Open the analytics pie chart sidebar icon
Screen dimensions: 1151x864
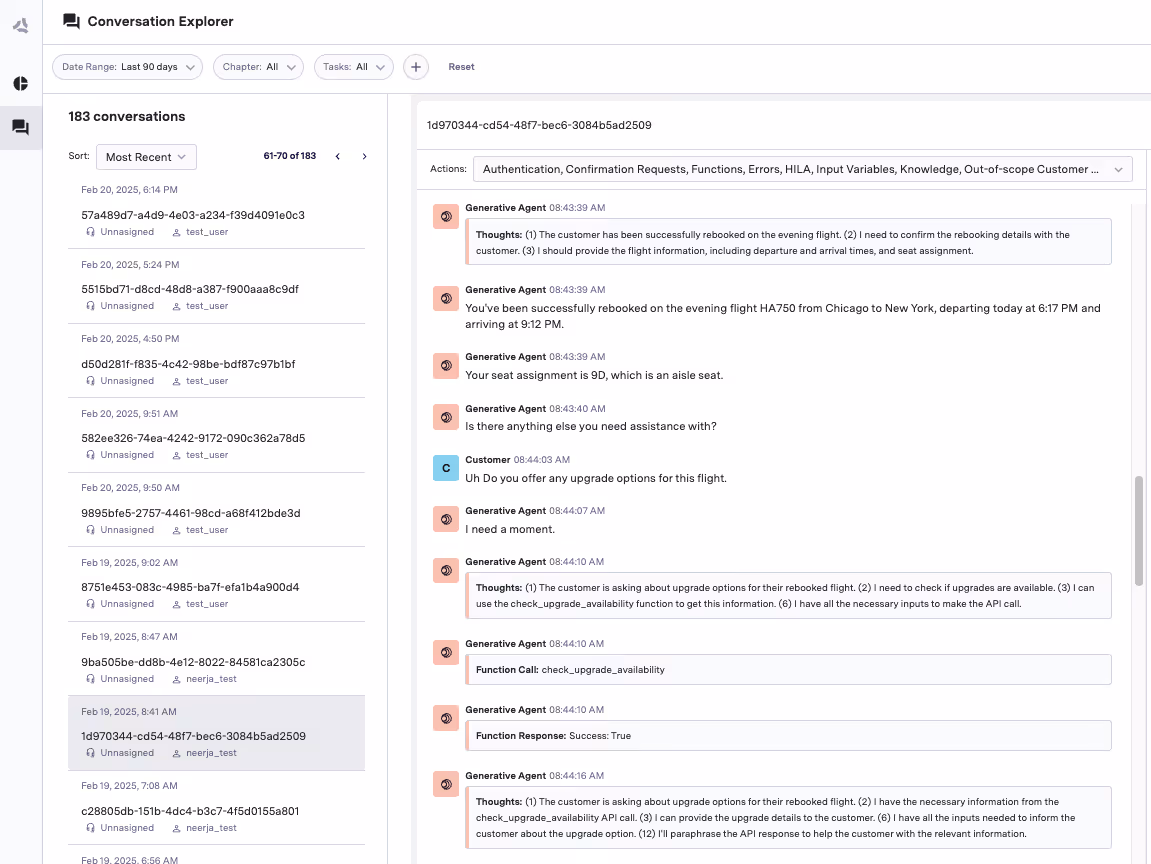coord(21,84)
